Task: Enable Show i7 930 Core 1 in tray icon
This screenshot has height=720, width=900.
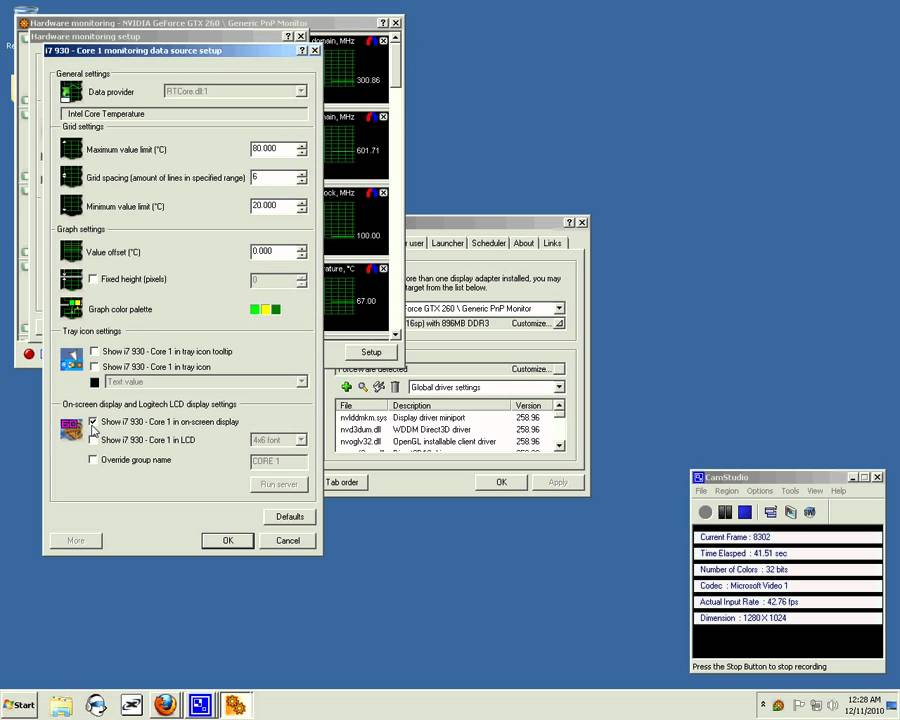Action: 94,366
